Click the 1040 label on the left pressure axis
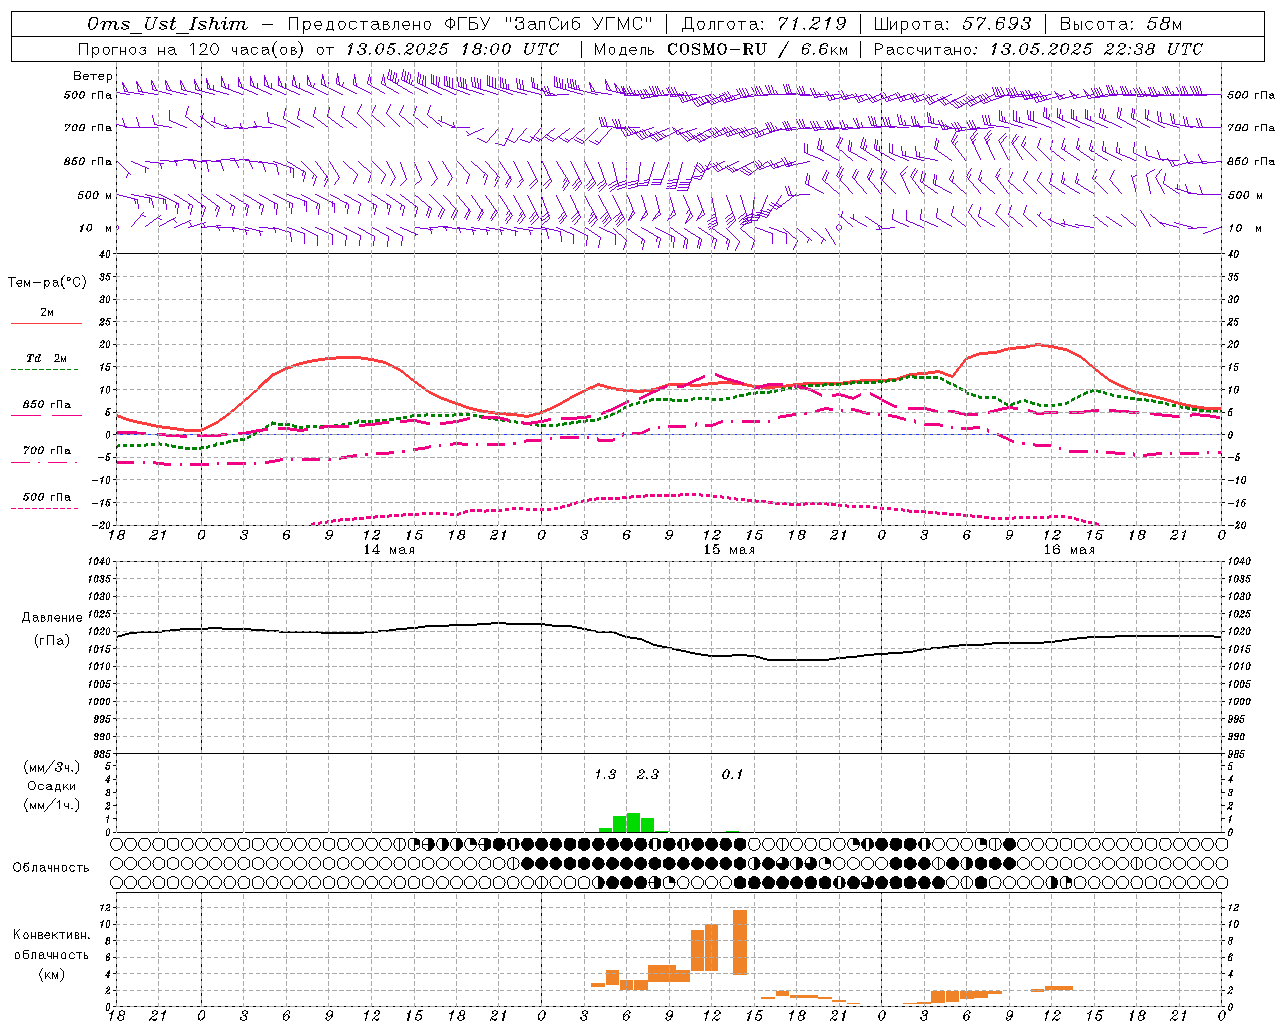This screenshot has width=1280, height=1024. pyautogui.click(x=100, y=561)
